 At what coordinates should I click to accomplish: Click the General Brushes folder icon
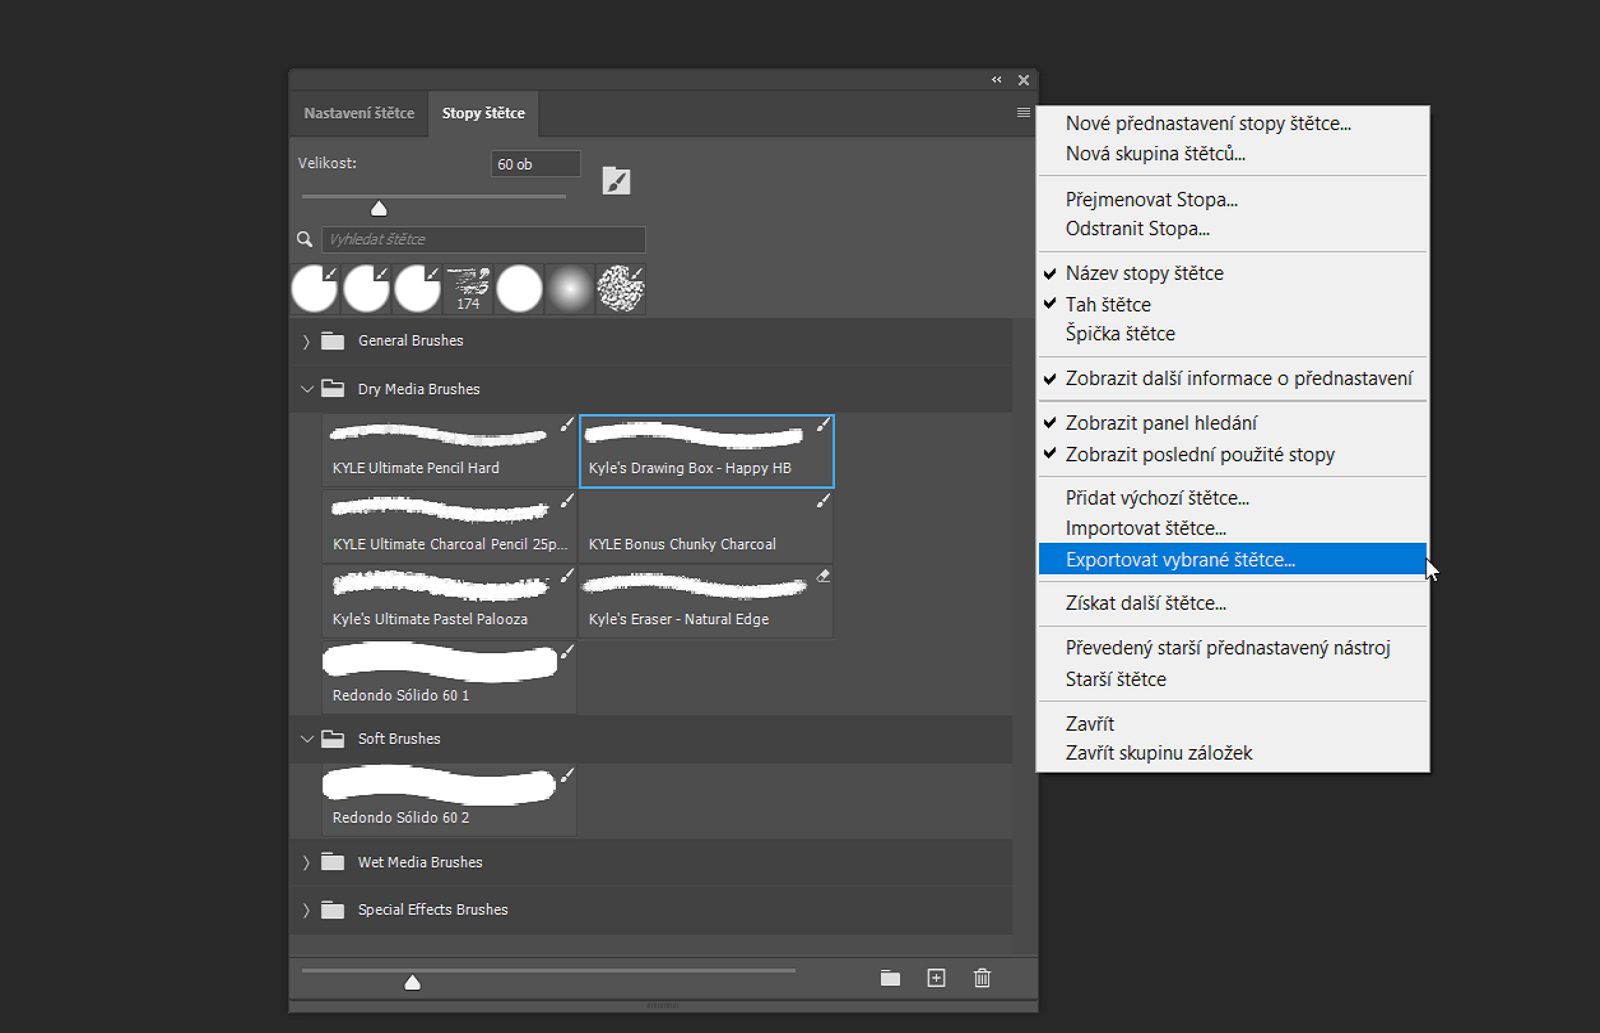coord(333,341)
